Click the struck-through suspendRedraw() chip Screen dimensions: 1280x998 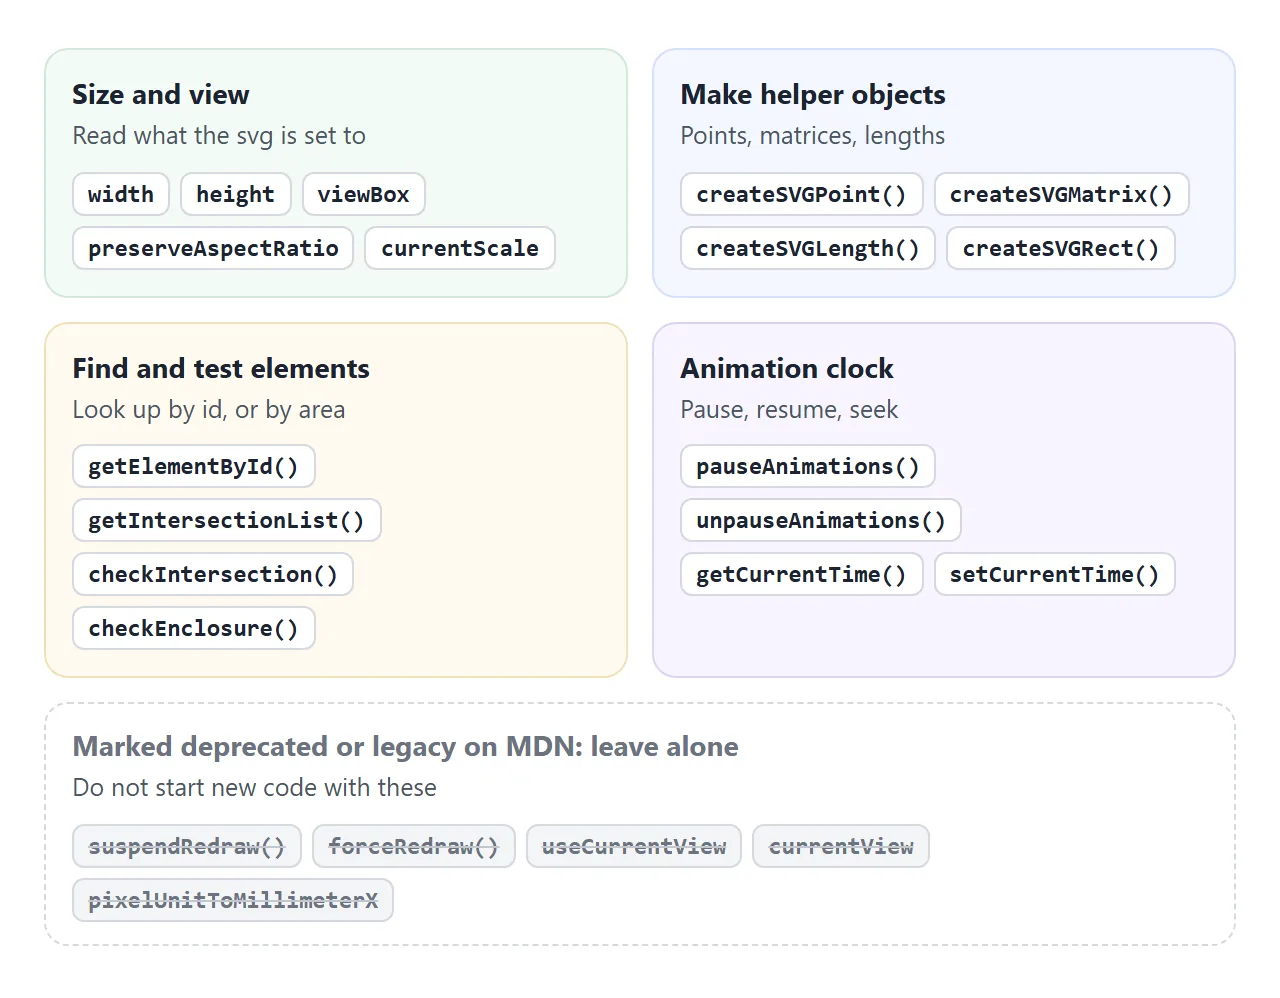click(187, 846)
